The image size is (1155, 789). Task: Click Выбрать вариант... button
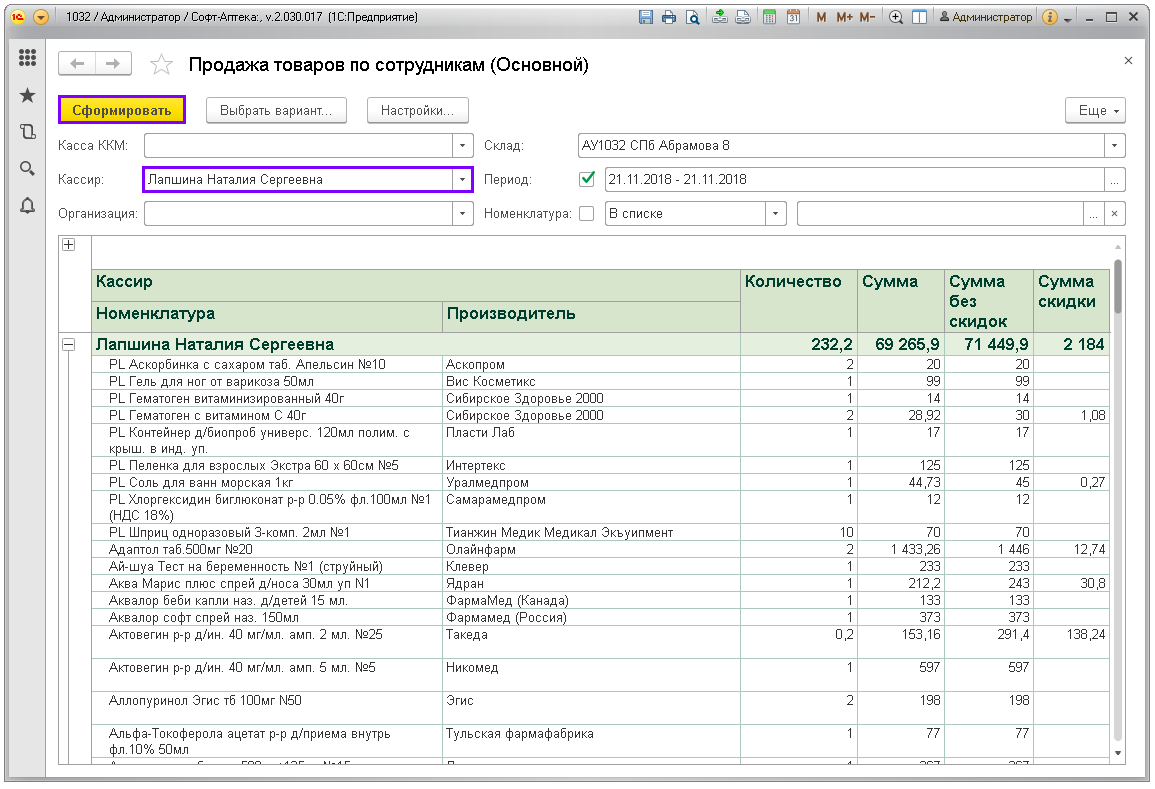(x=276, y=110)
